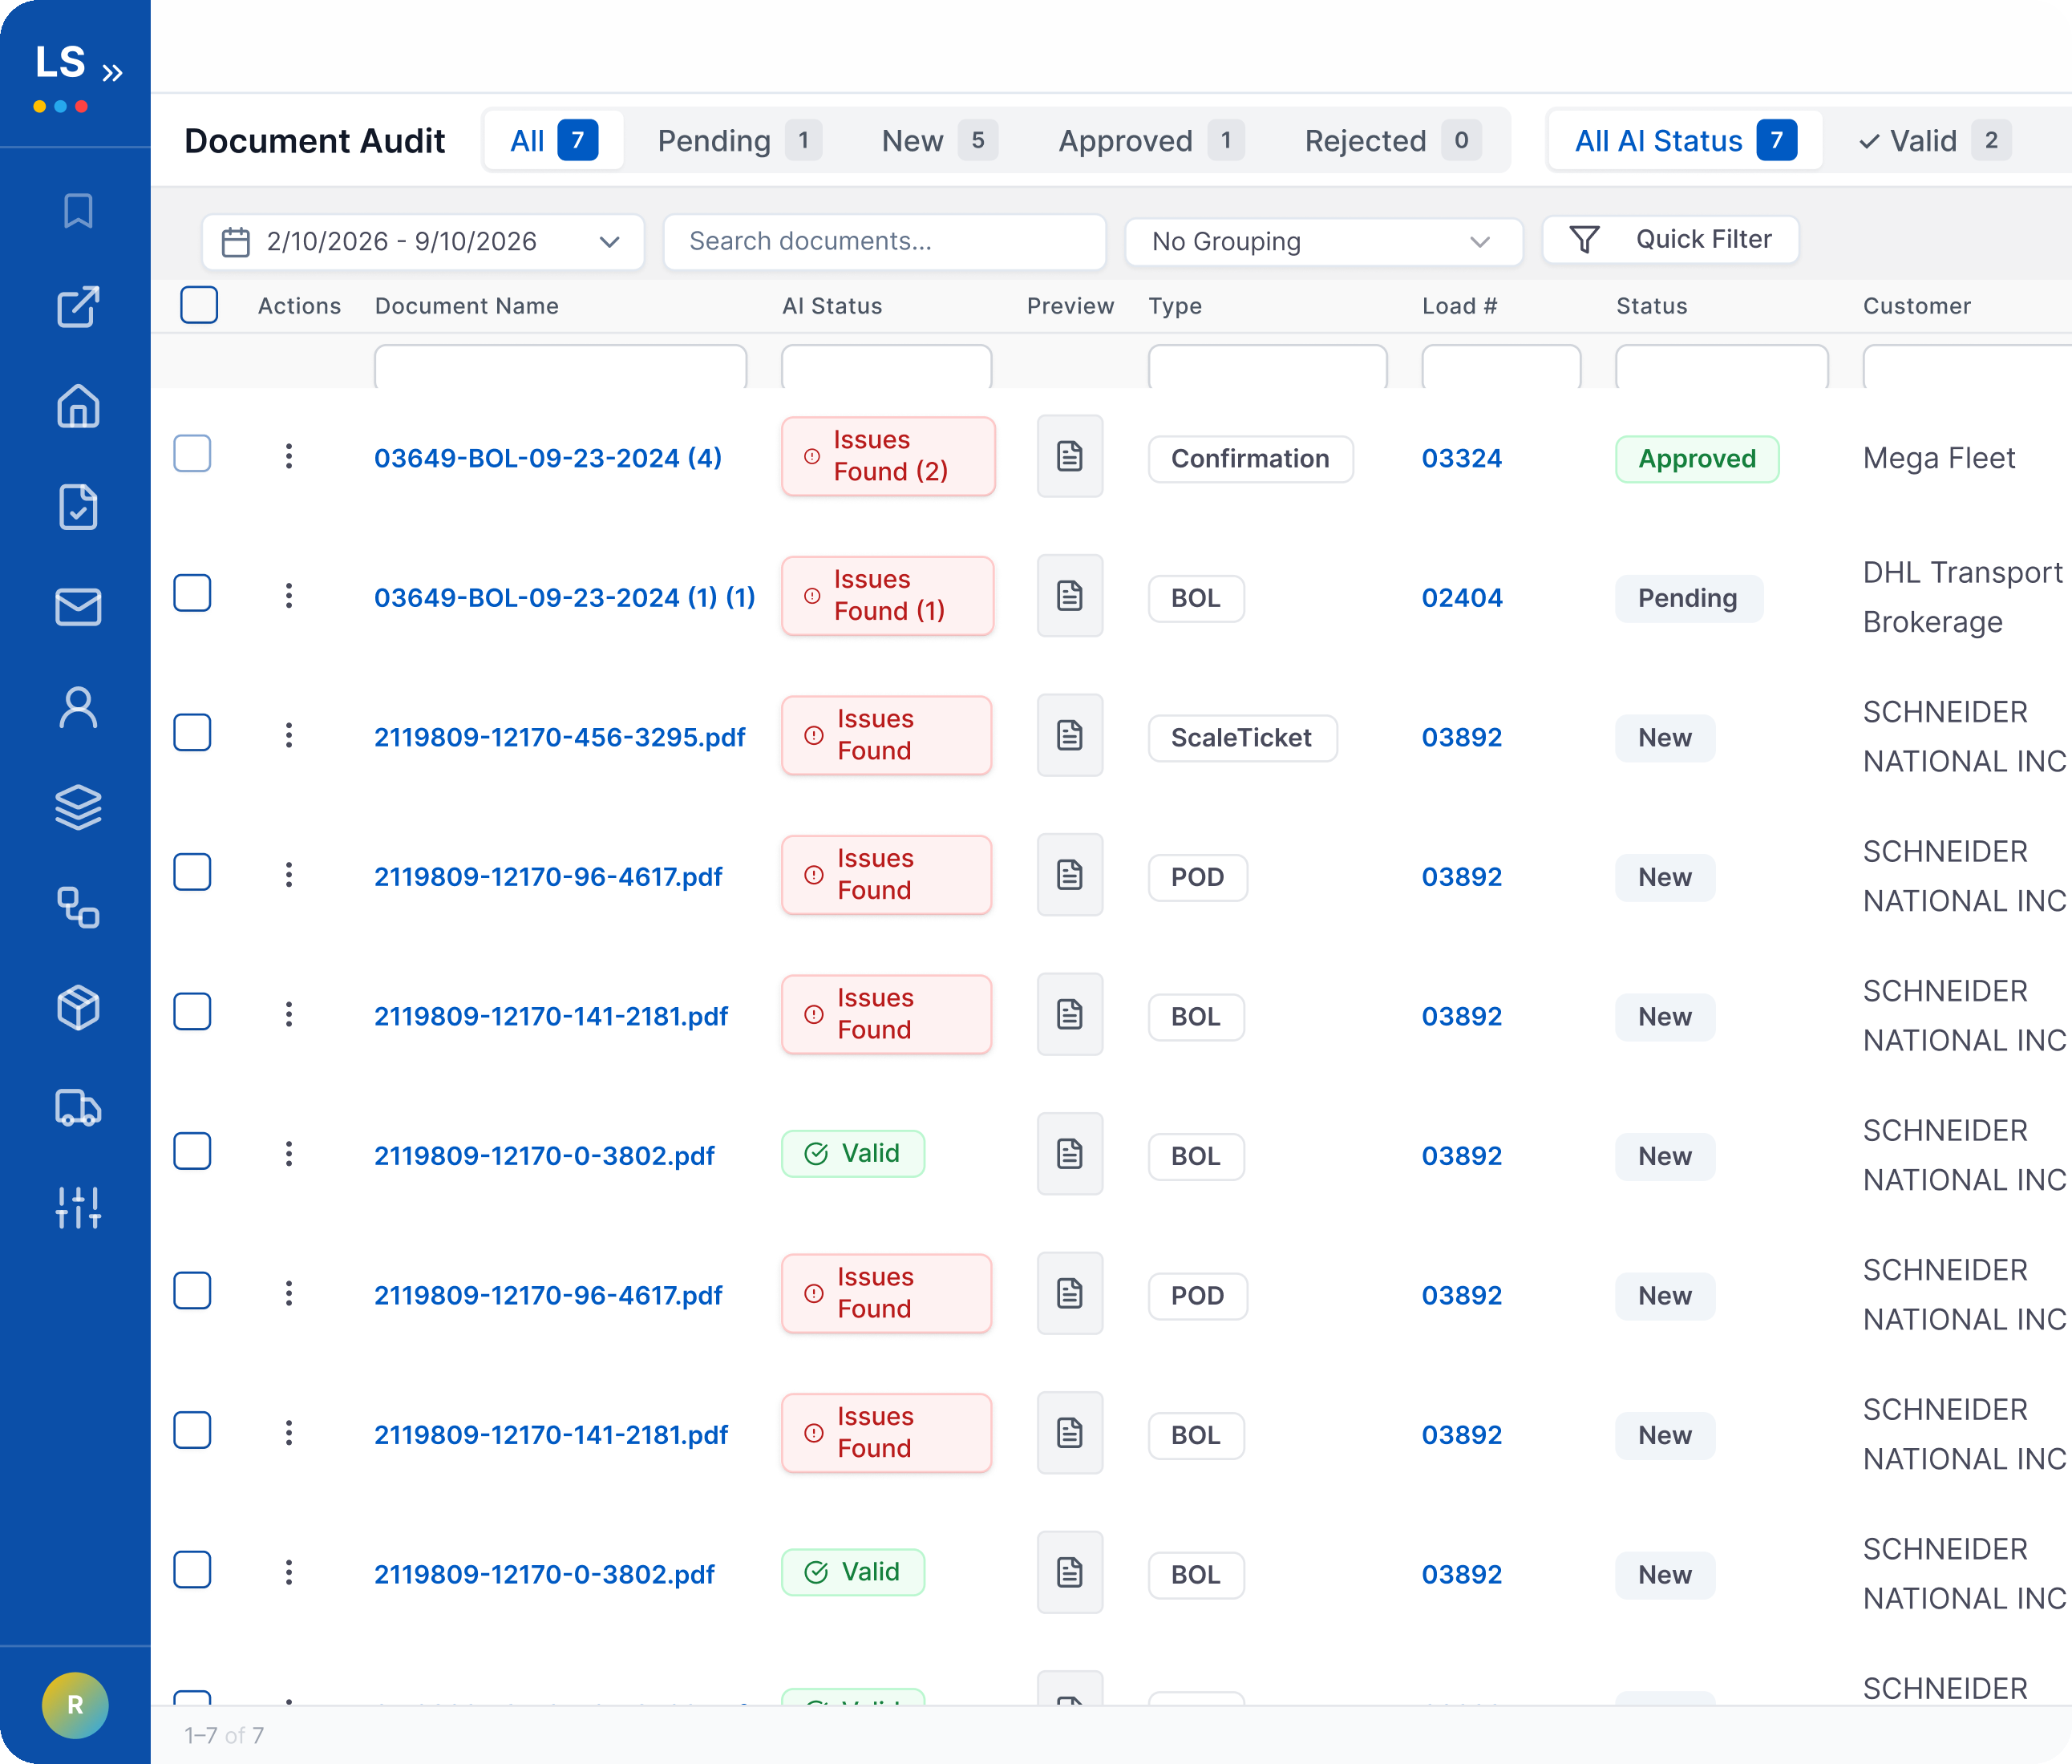Open the mail envelope icon in the sidebar
The image size is (2072, 1764).
[x=78, y=607]
